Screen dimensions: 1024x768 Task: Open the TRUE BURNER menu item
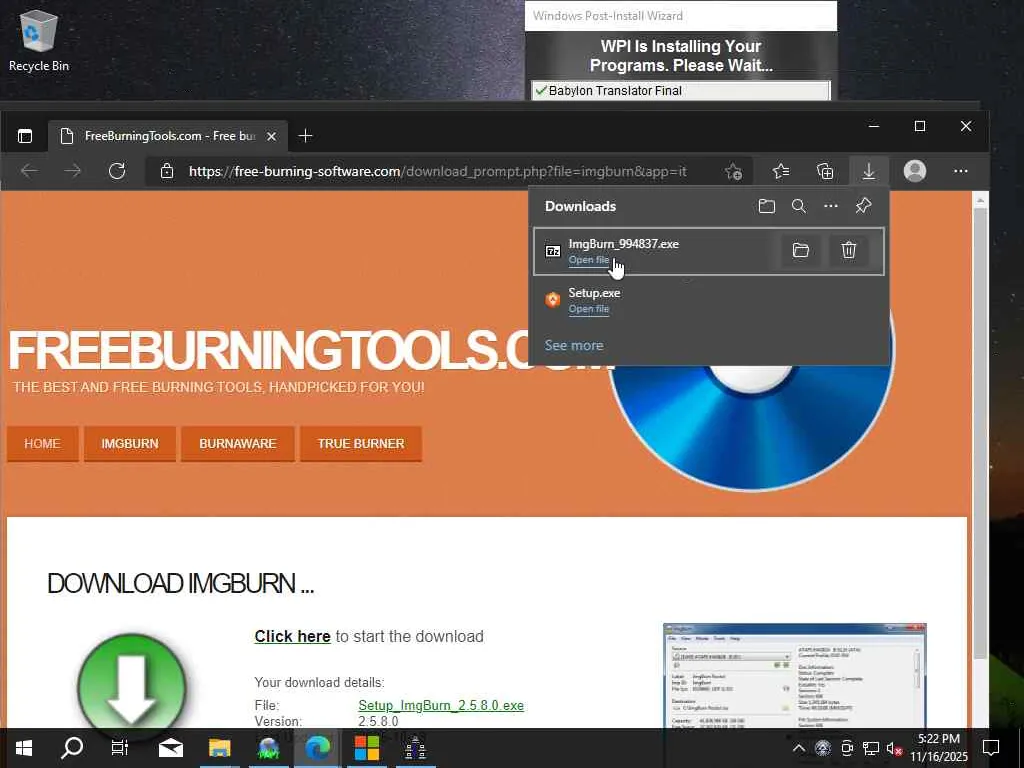(361, 443)
